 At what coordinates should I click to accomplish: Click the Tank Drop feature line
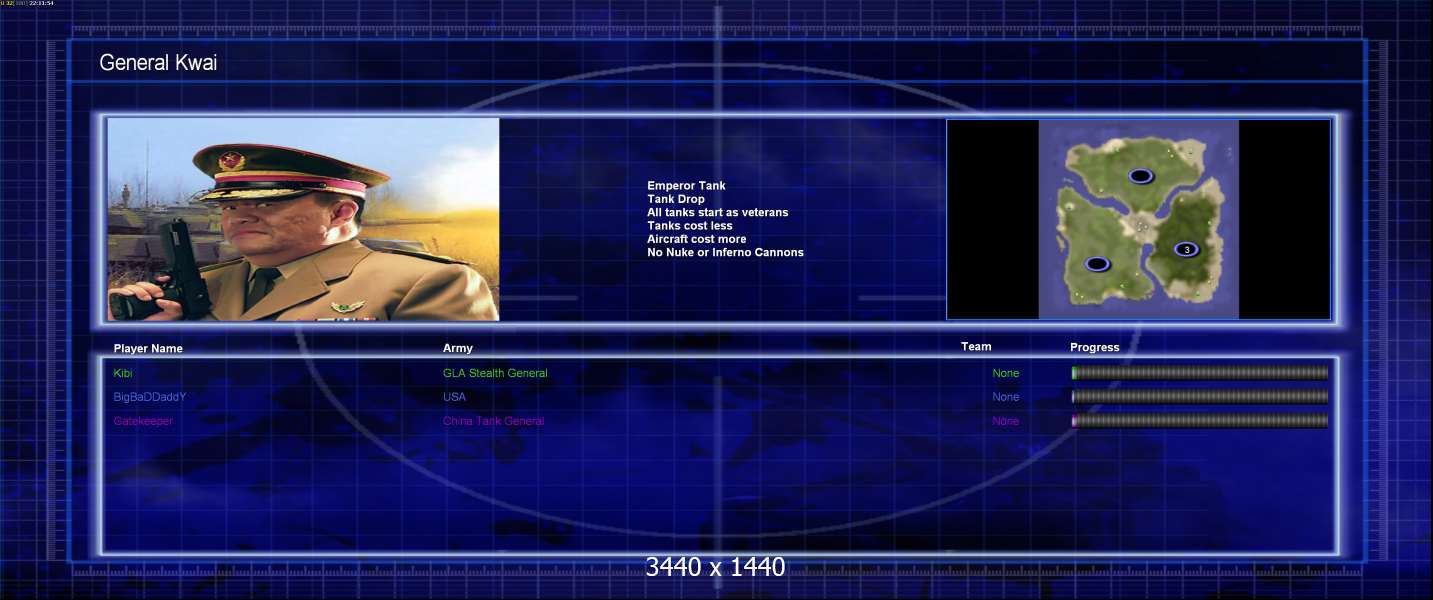(676, 199)
